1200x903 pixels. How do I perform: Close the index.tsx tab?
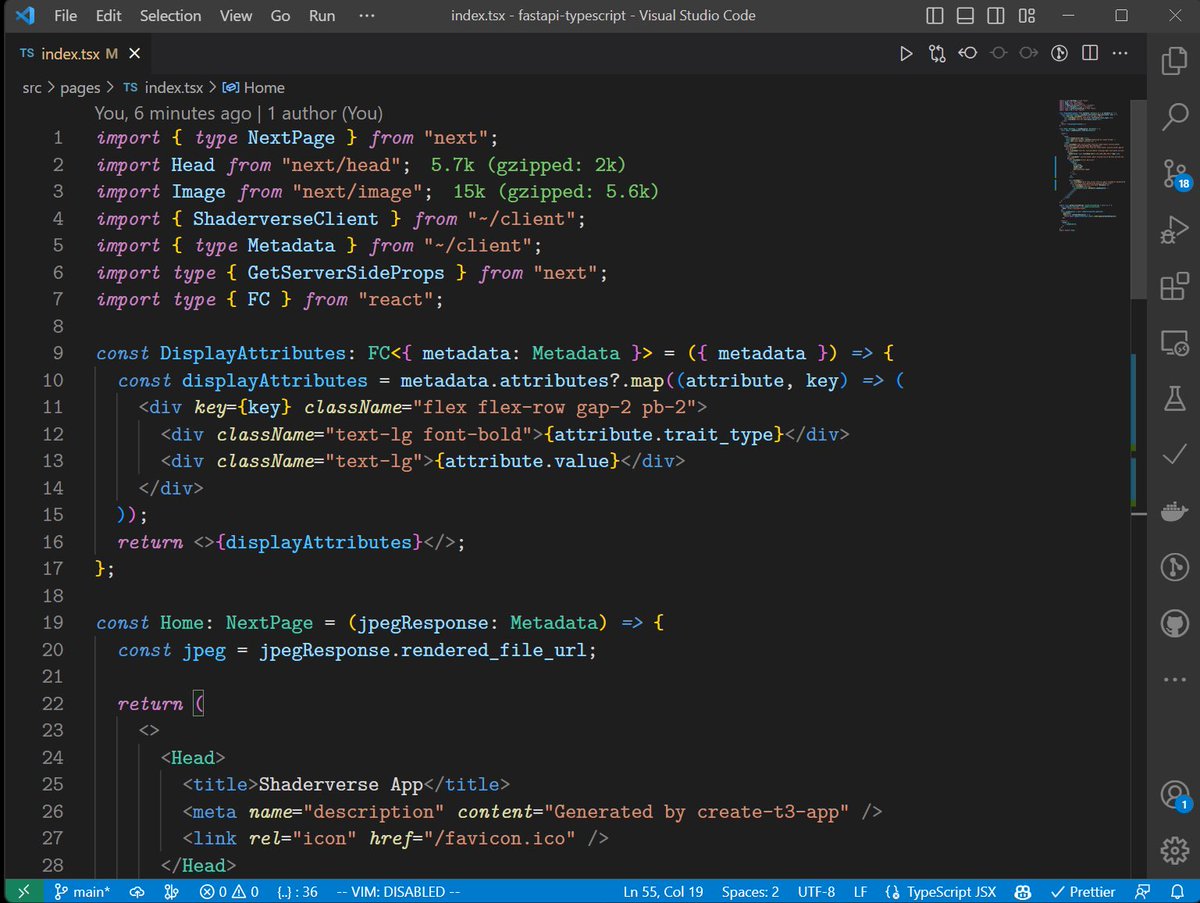click(x=135, y=54)
